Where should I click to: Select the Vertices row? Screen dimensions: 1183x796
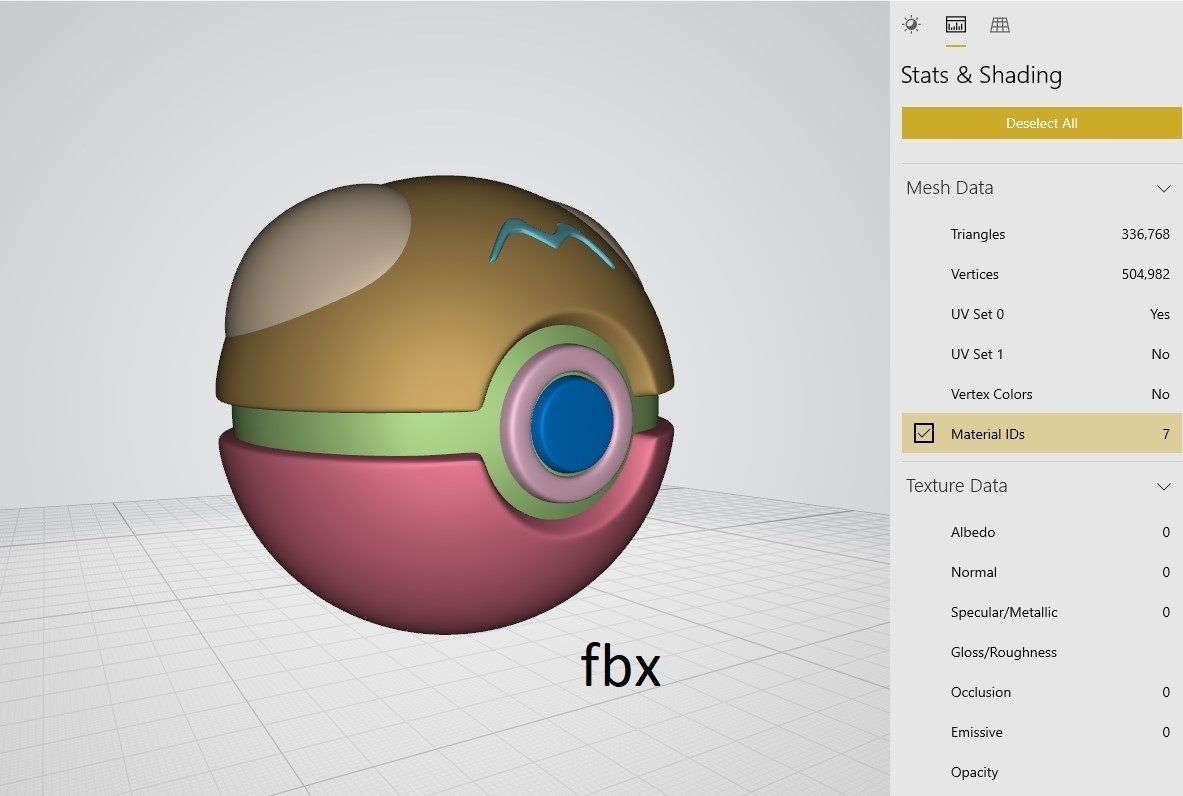tap(1041, 274)
